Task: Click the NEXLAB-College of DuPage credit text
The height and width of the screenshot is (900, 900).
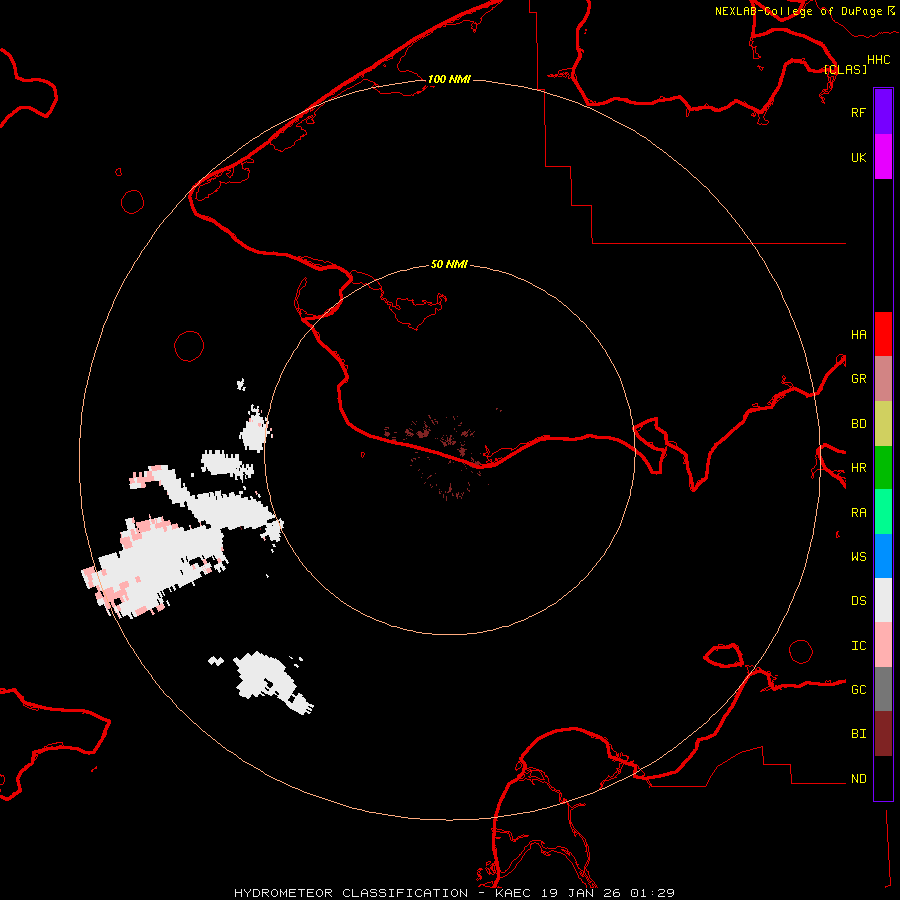Action: (x=798, y=11)
